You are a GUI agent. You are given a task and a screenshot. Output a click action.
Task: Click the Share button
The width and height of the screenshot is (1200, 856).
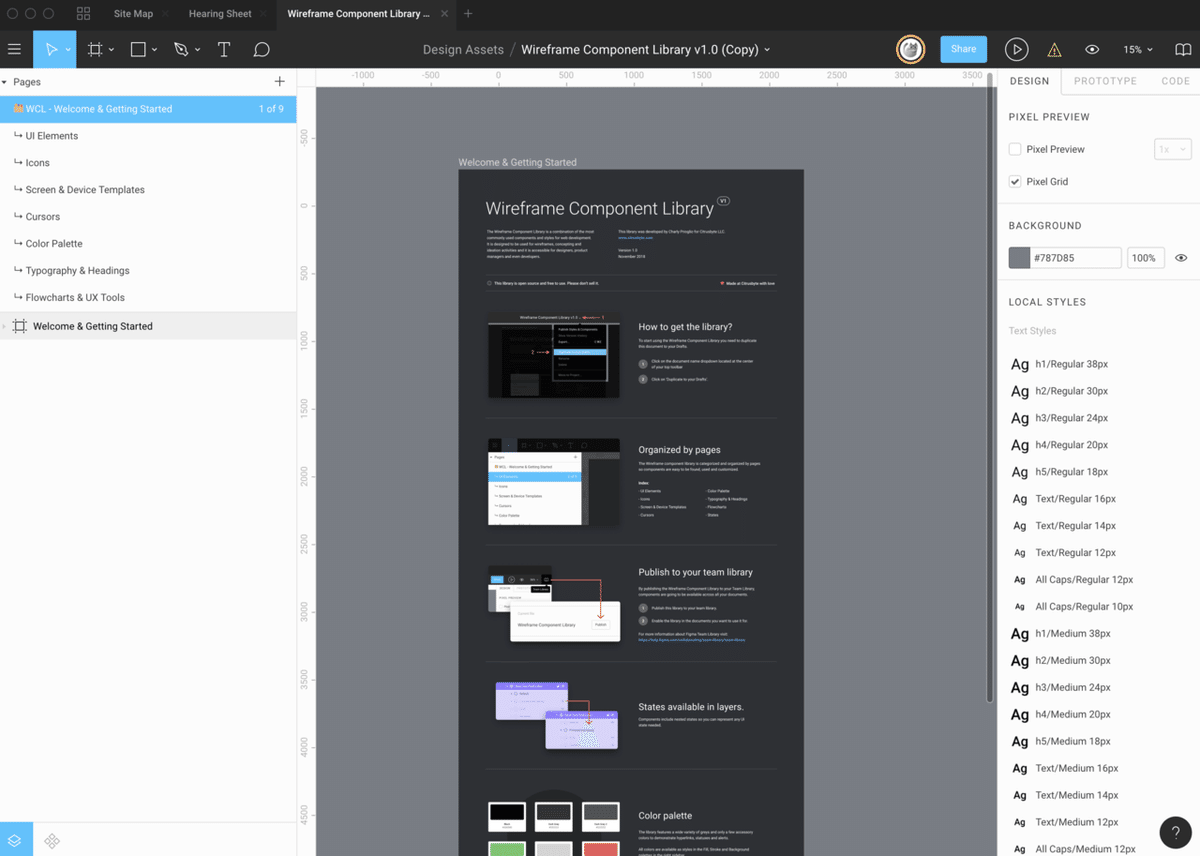pyautogui.click(x=963, y=49)
